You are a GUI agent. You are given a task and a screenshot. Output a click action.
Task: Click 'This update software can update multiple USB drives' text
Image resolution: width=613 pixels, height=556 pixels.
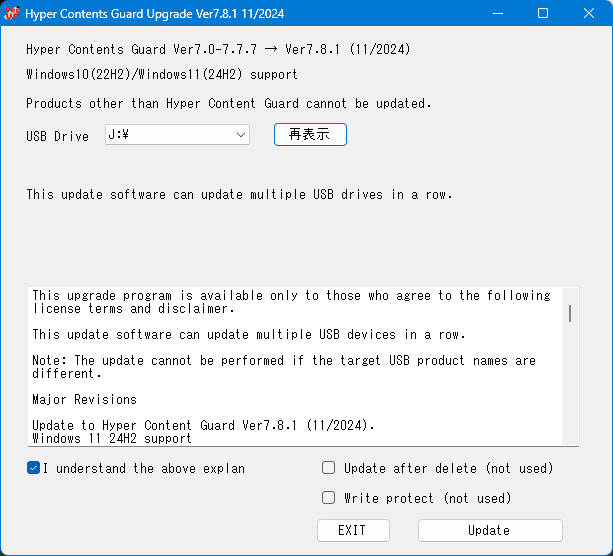(x=239, y=194)
